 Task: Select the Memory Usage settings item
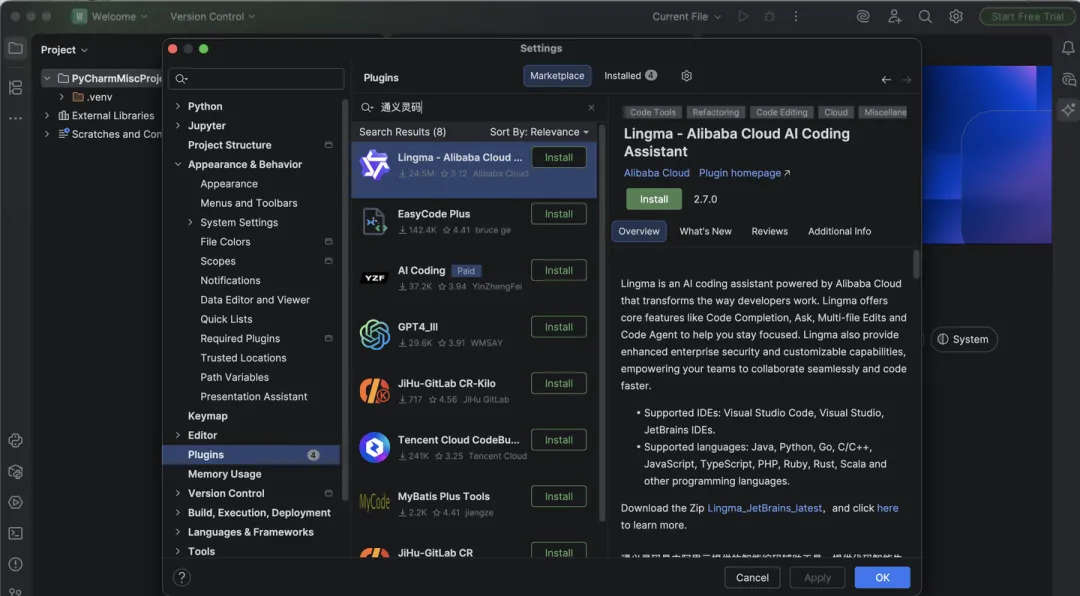[225, 473]
